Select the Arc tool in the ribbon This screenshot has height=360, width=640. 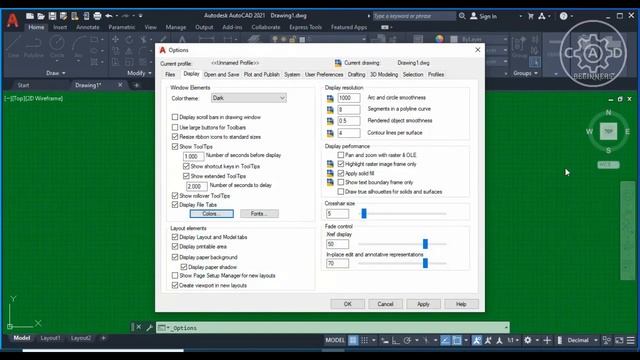pos(78,47)
